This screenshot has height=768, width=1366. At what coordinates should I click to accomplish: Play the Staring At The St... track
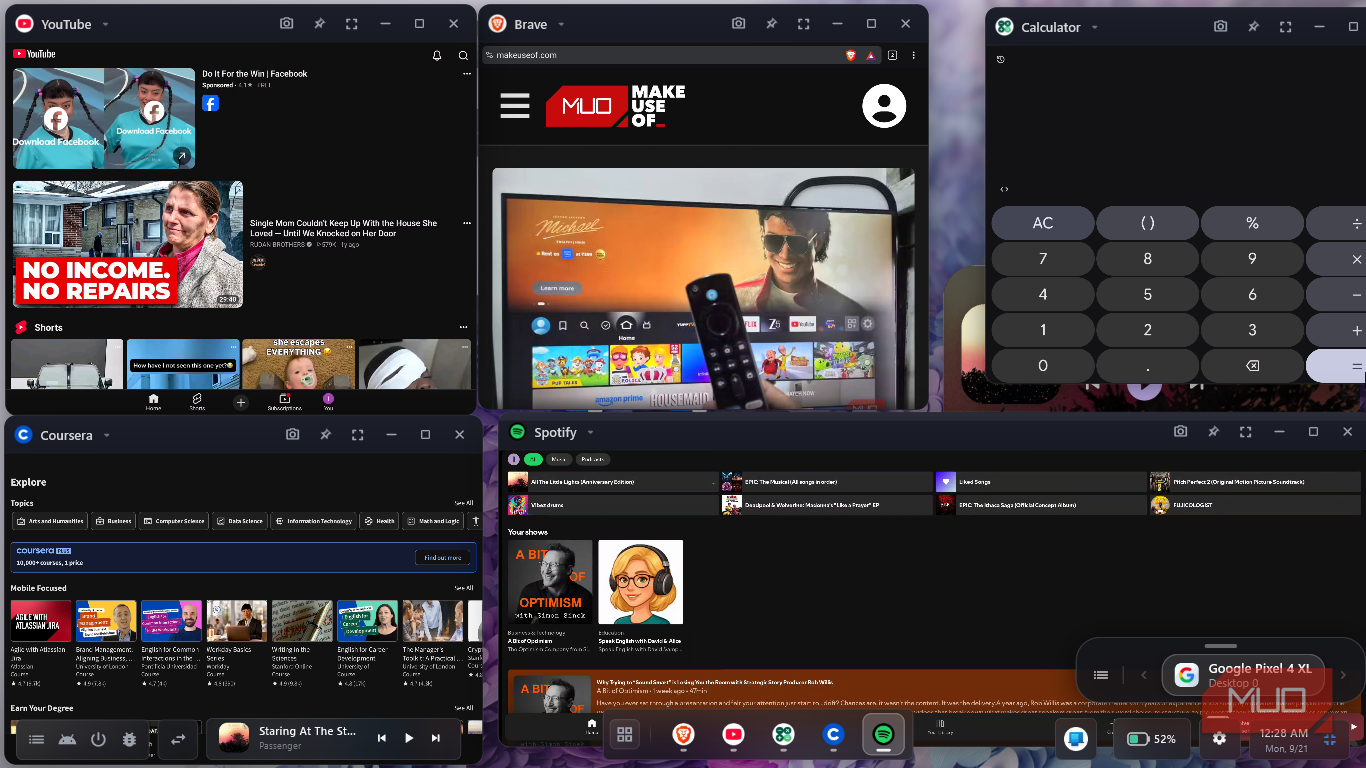(409, 738)
